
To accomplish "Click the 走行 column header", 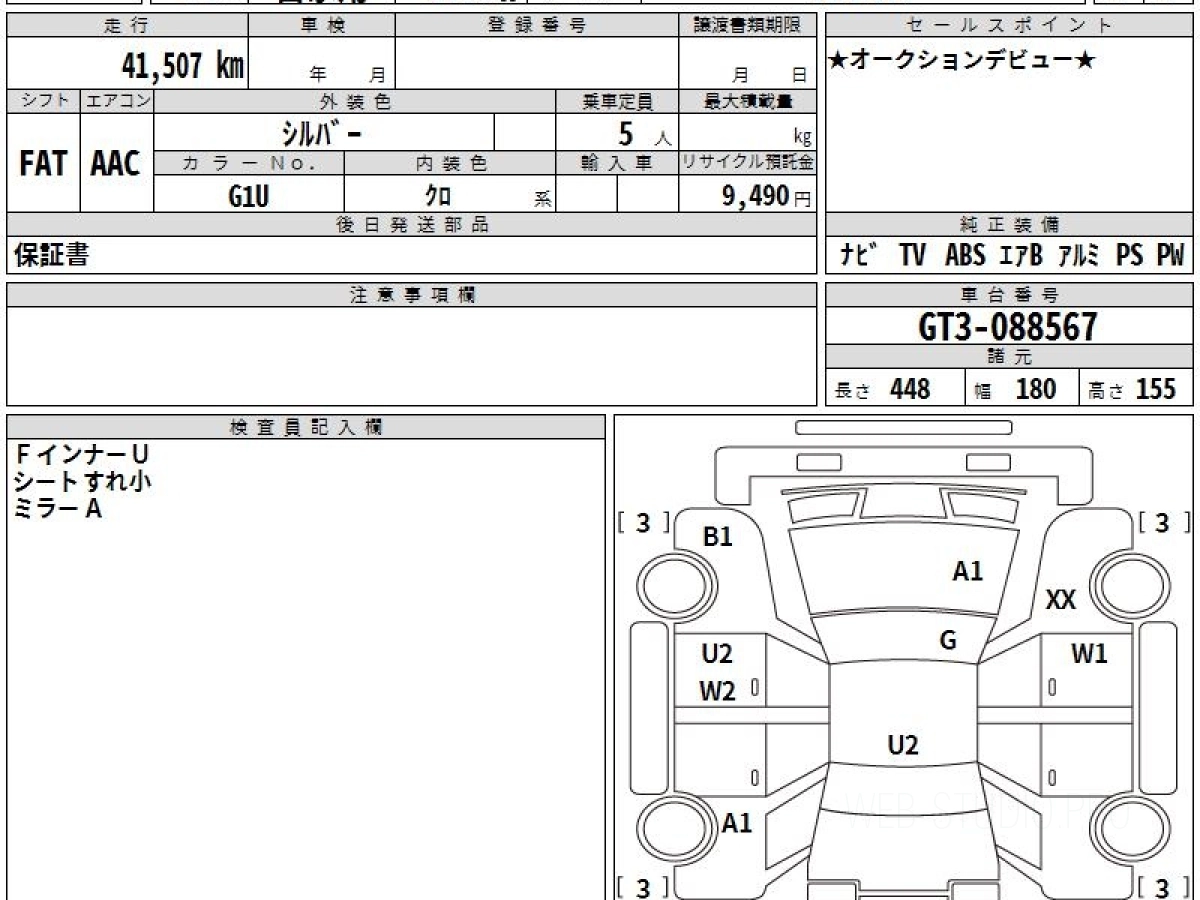I will (x=127, y=26).
